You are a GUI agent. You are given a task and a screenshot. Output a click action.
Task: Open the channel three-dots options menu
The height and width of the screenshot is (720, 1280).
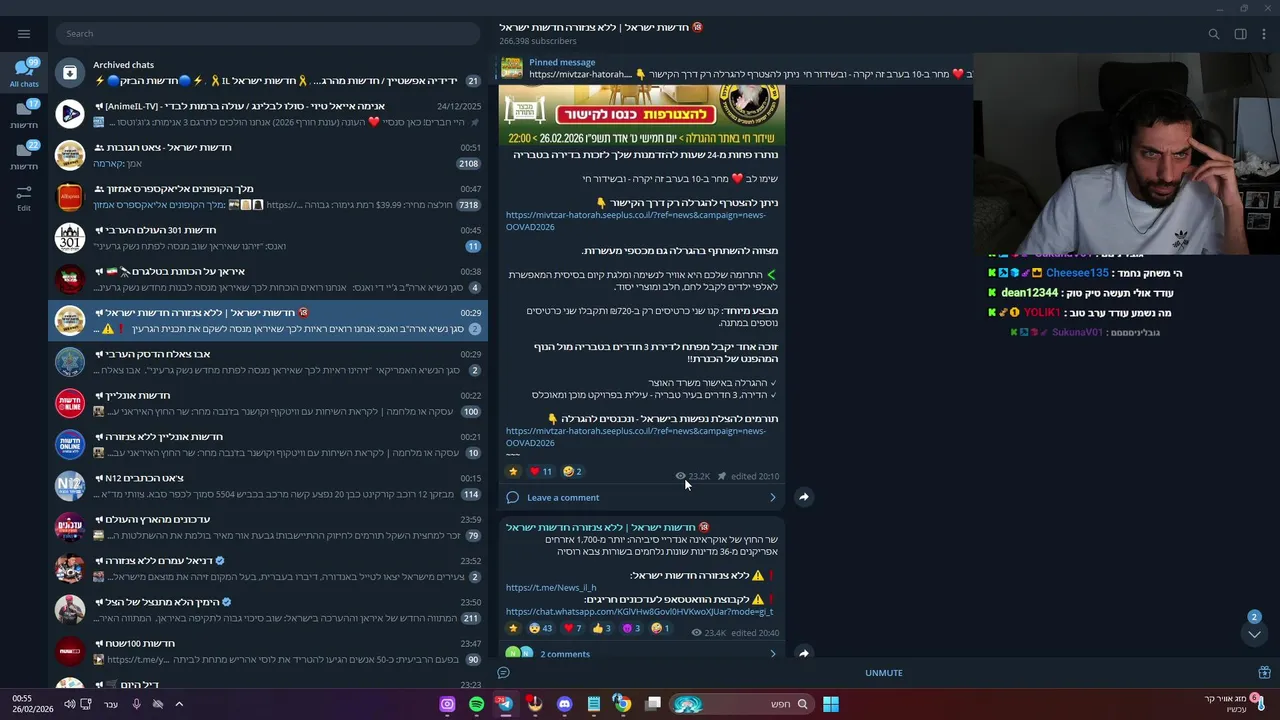tap(1265, 34)
